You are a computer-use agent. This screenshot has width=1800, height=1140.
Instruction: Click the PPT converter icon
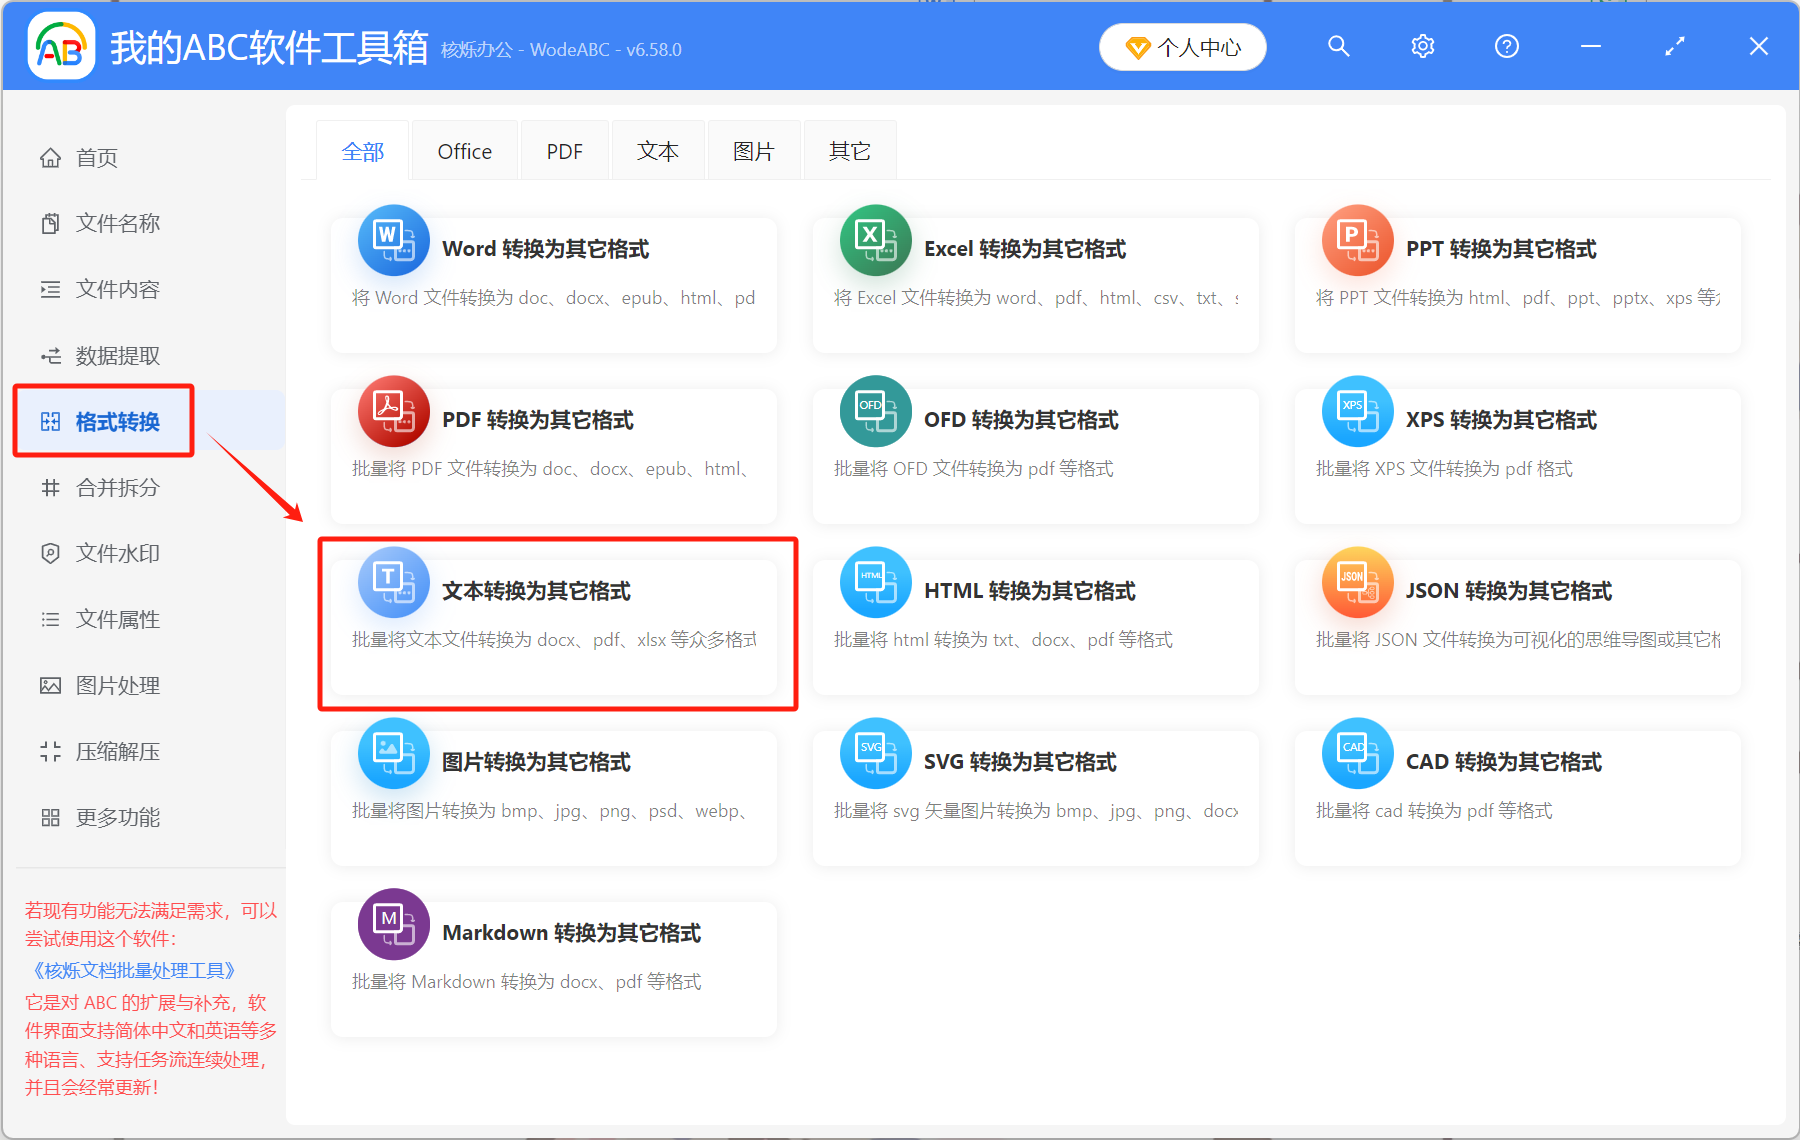pos(1356,240)
